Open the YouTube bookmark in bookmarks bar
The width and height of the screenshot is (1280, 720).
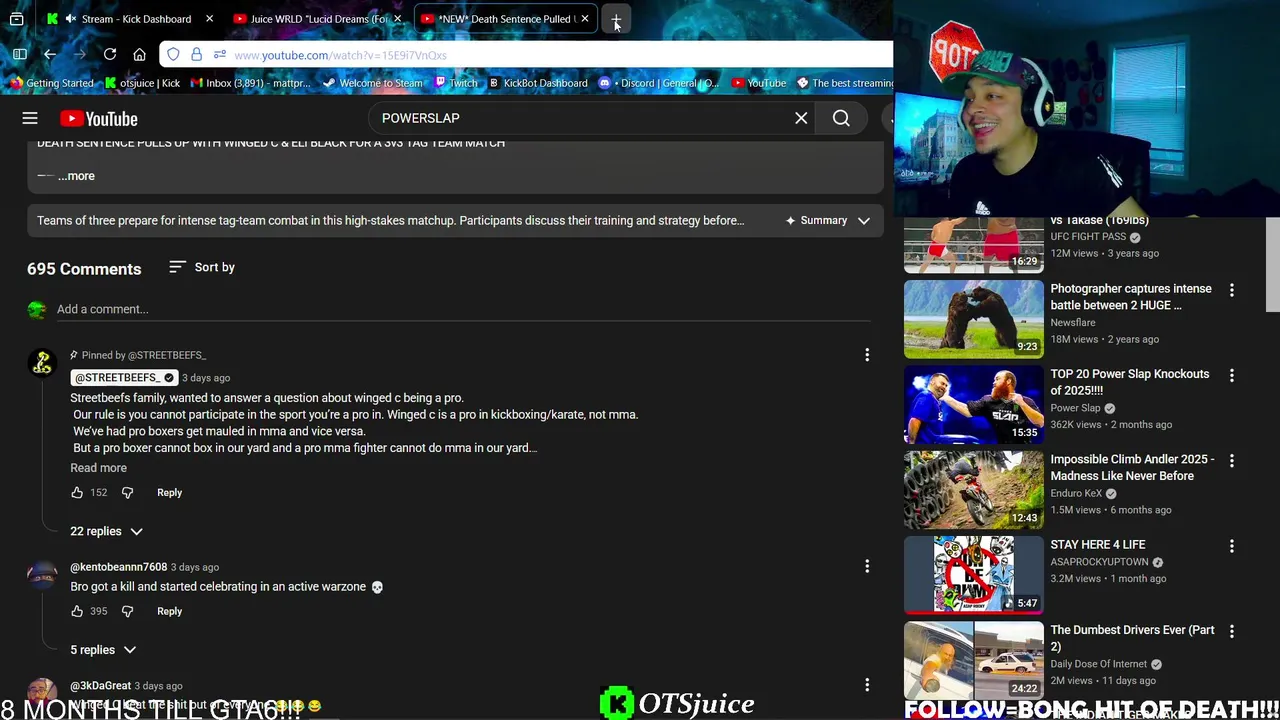[759, 83]
